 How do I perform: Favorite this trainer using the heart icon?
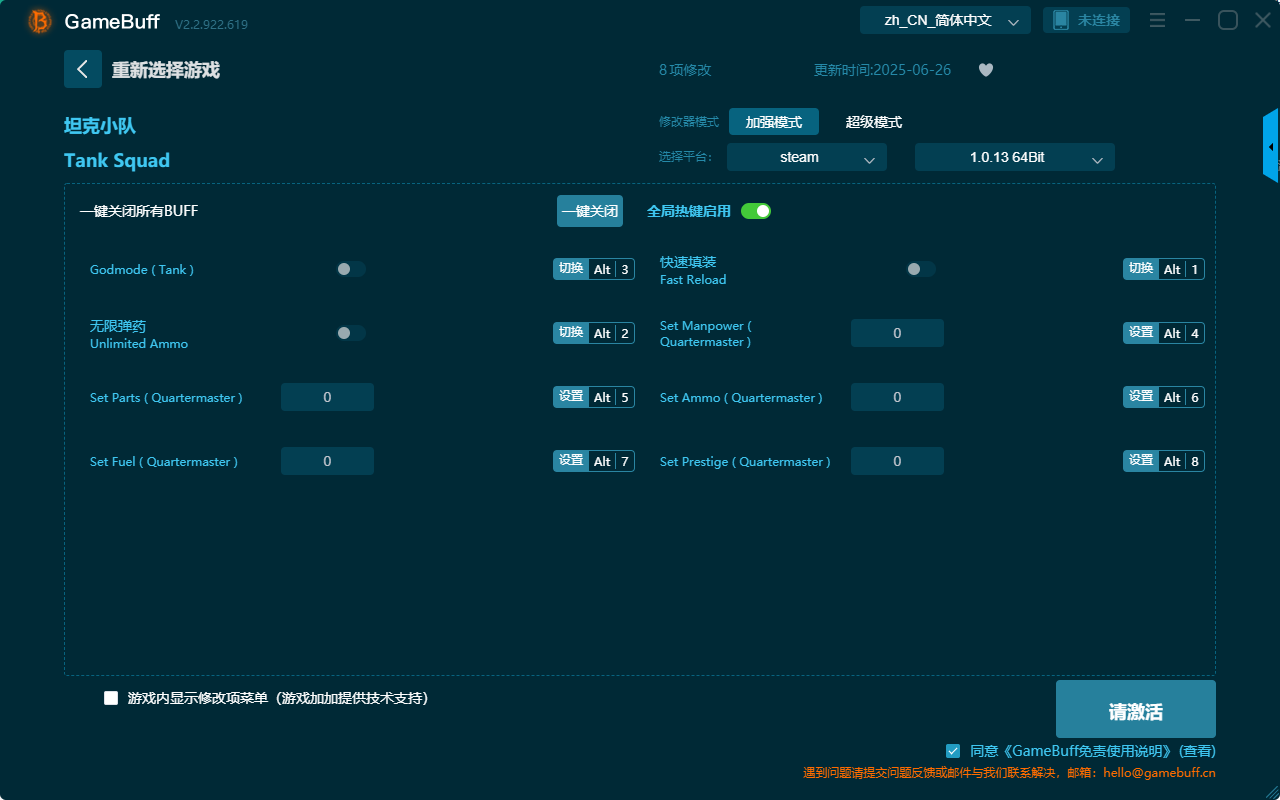(x=985, y=70)
